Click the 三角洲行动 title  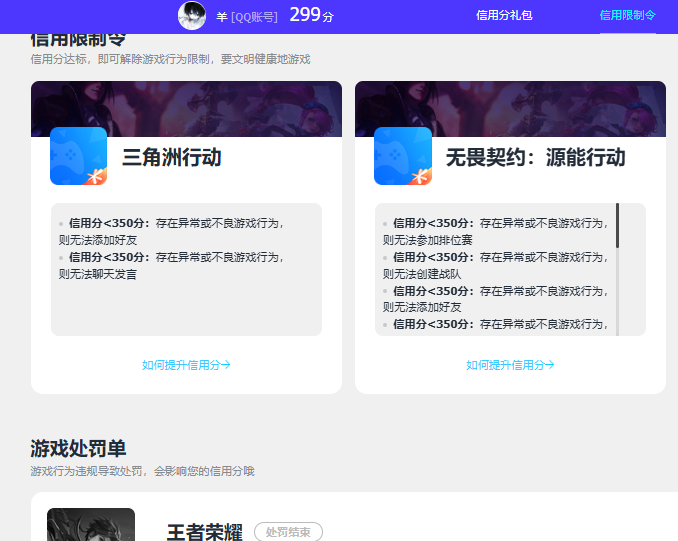(x=172, y=157)
